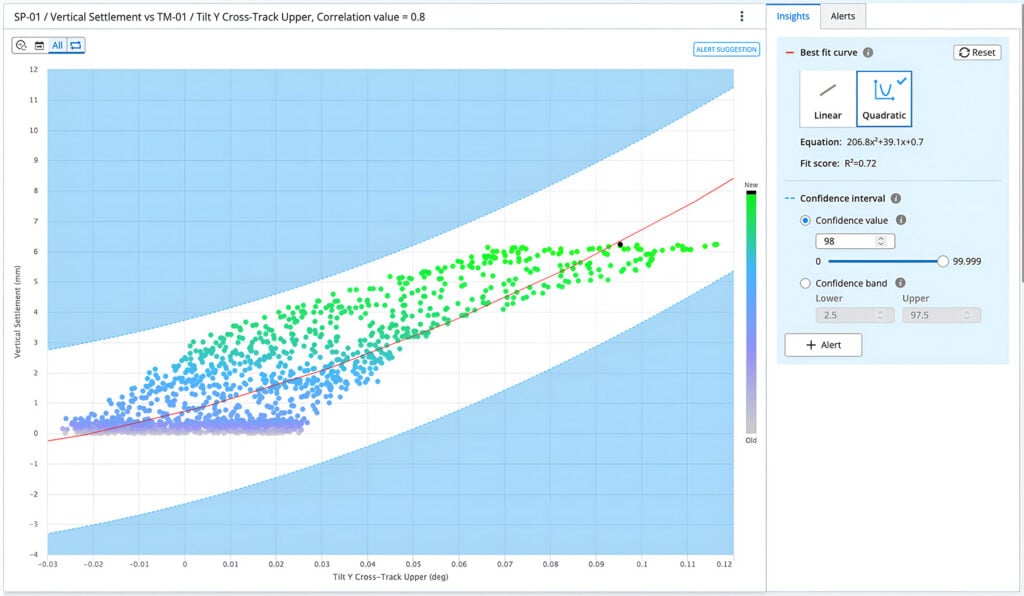Switch to the Insights tab
This screenshot has height=596, width=1024.
point(793,16)
